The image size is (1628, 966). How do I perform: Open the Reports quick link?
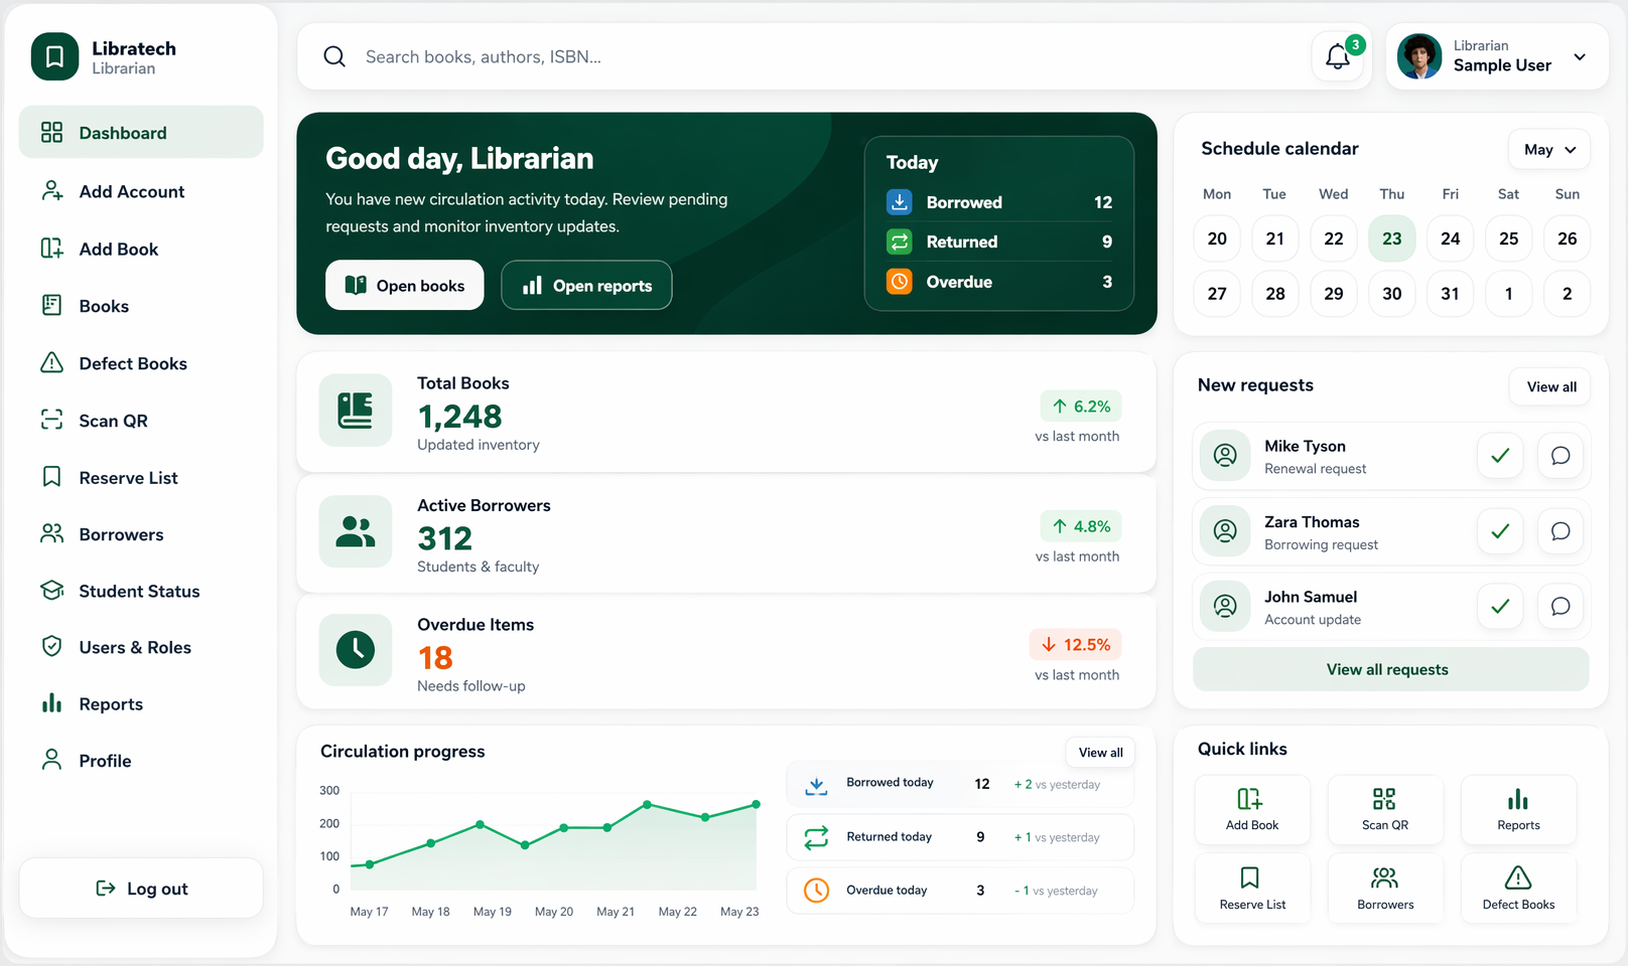pos(1518,809)
